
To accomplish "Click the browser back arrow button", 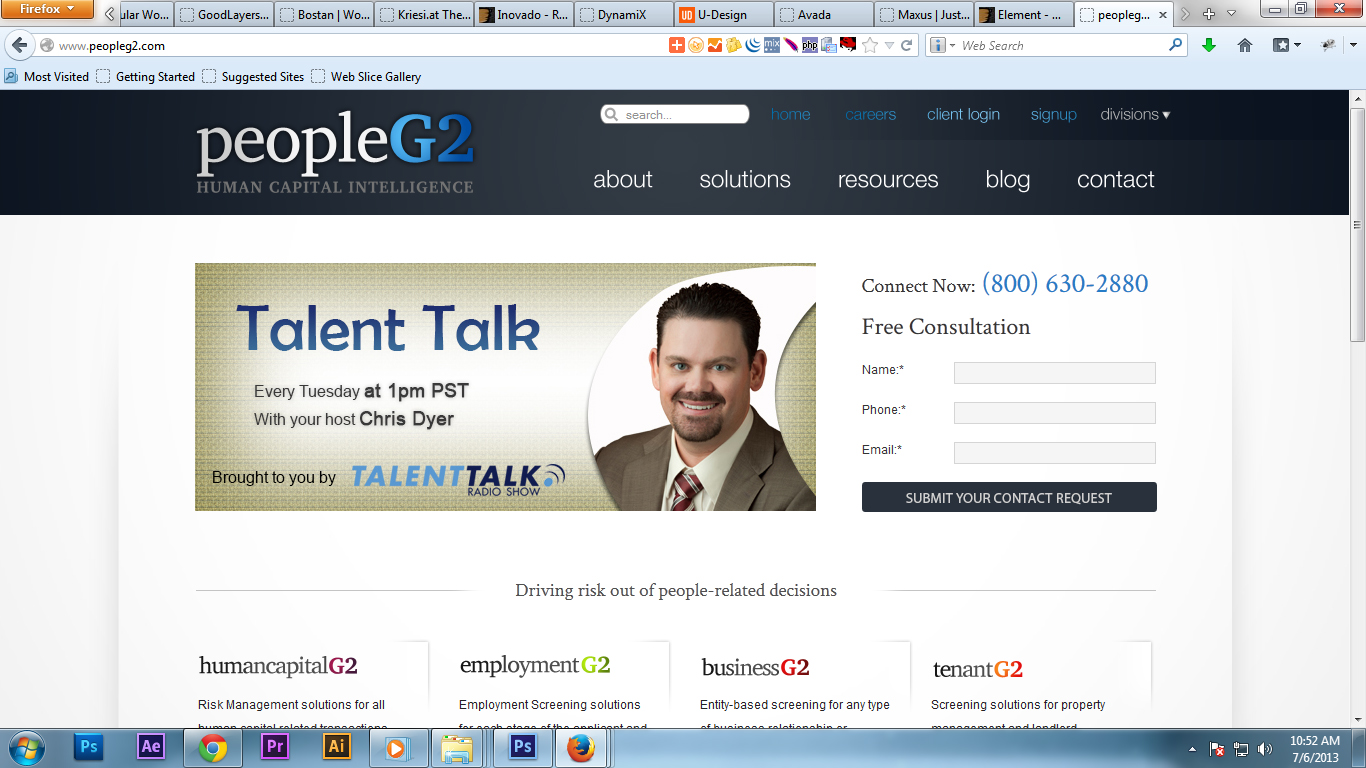I will click(19, 46).
